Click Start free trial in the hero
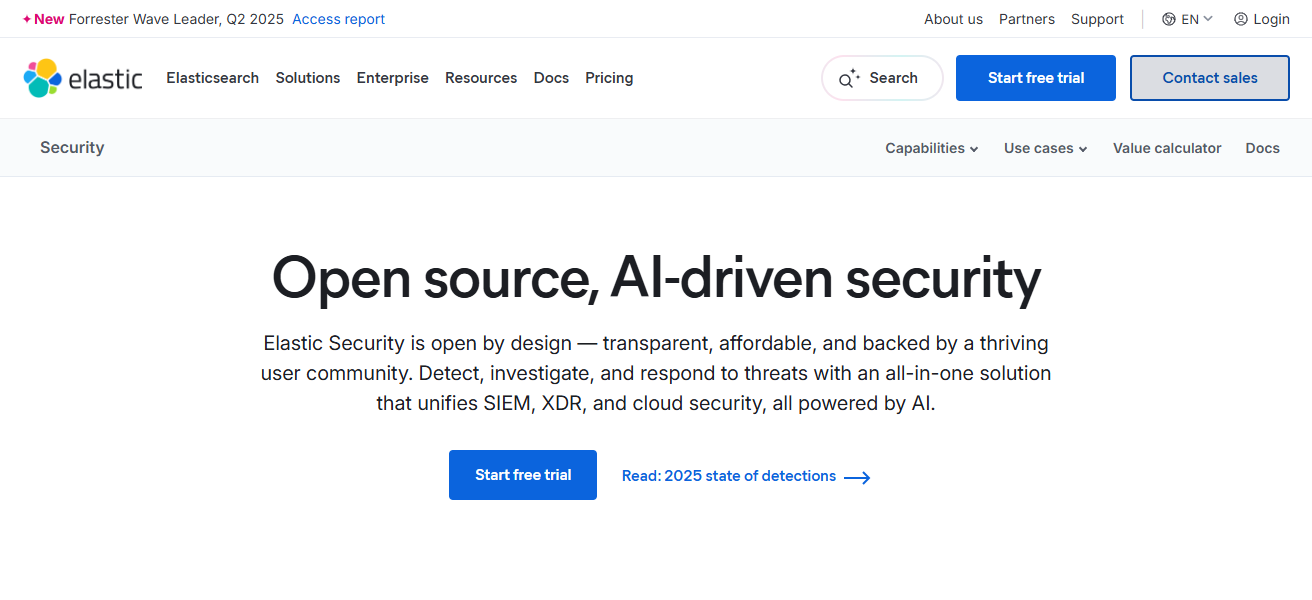 (x=522, y=474)
